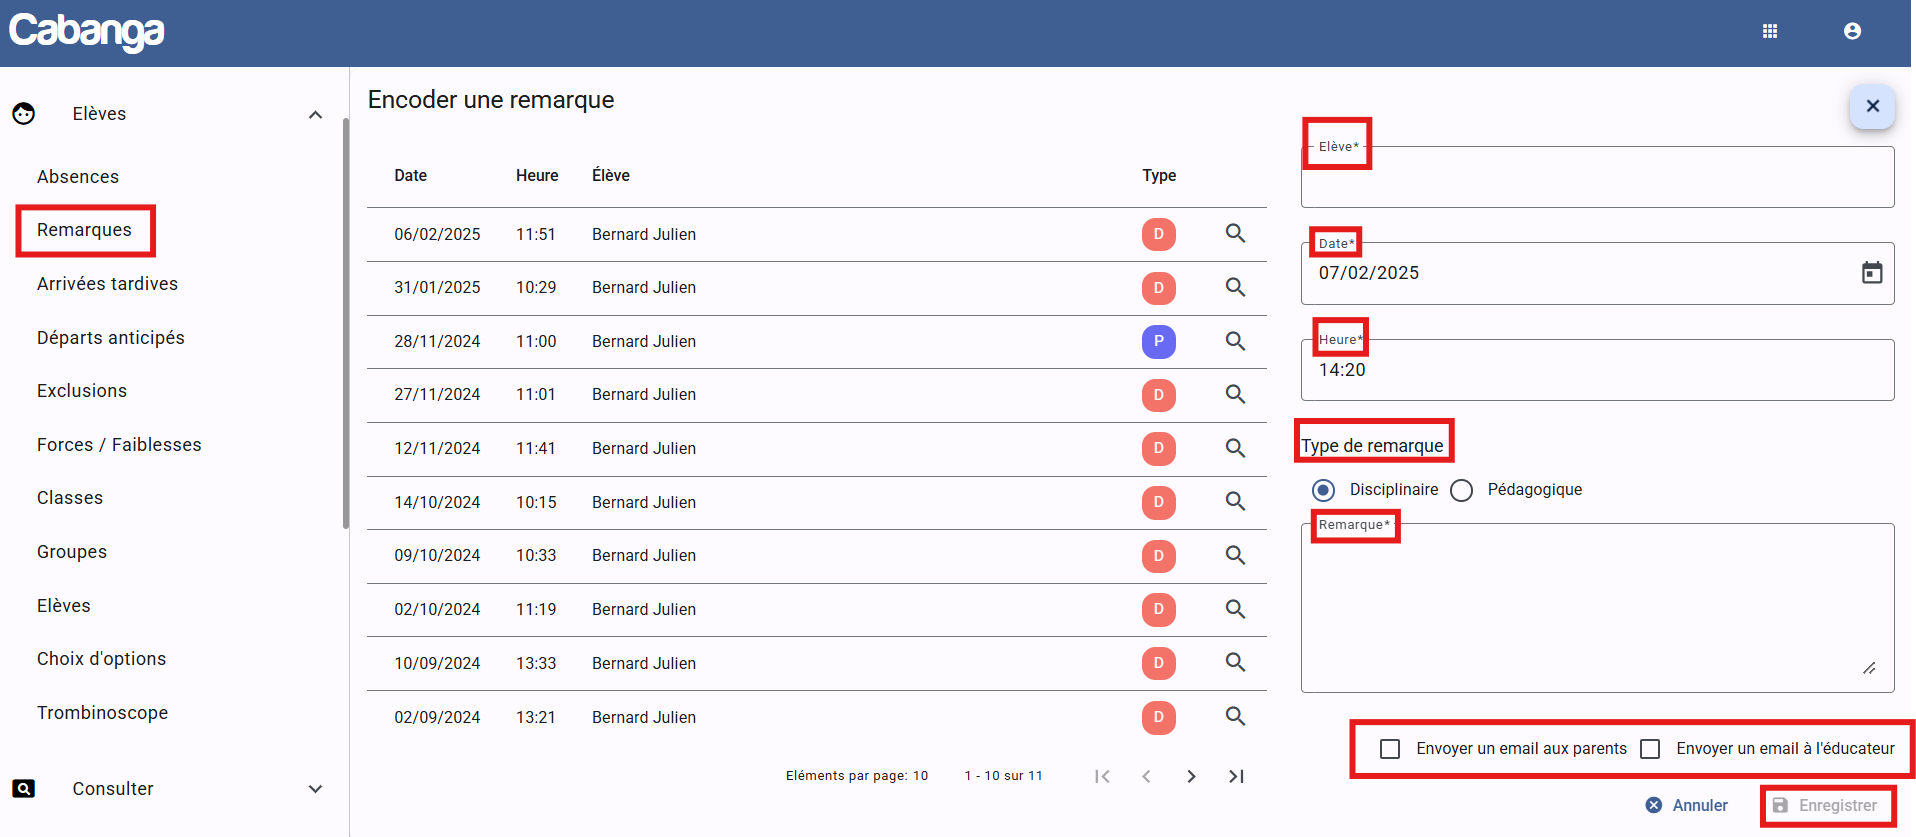This screenshot has height=837, width=1916.
Task: Click magnifier for the 28/11/2024 remark
Action: click(1235, 341)
